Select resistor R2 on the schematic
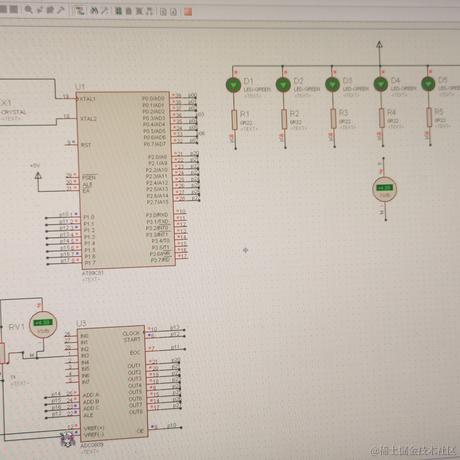460x460 pixels. coord(284,119)
